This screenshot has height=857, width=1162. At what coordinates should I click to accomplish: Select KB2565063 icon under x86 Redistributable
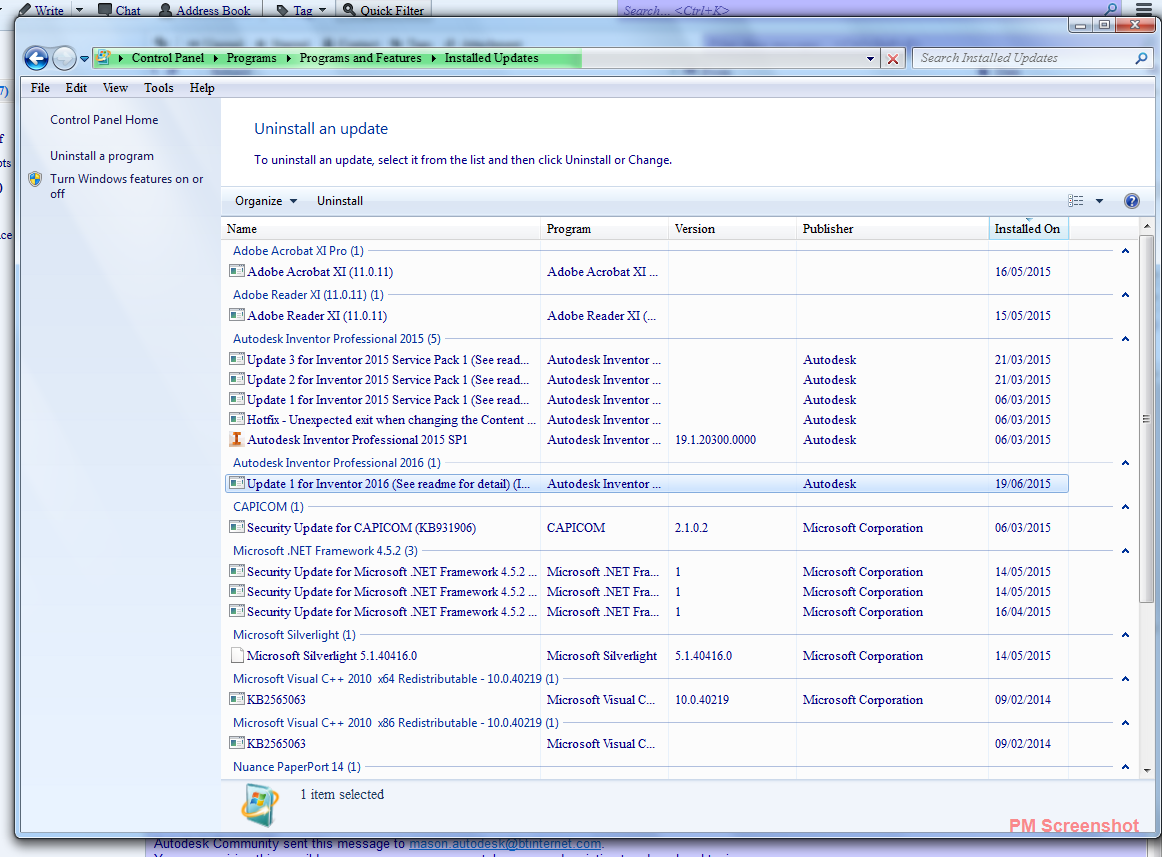236,743
